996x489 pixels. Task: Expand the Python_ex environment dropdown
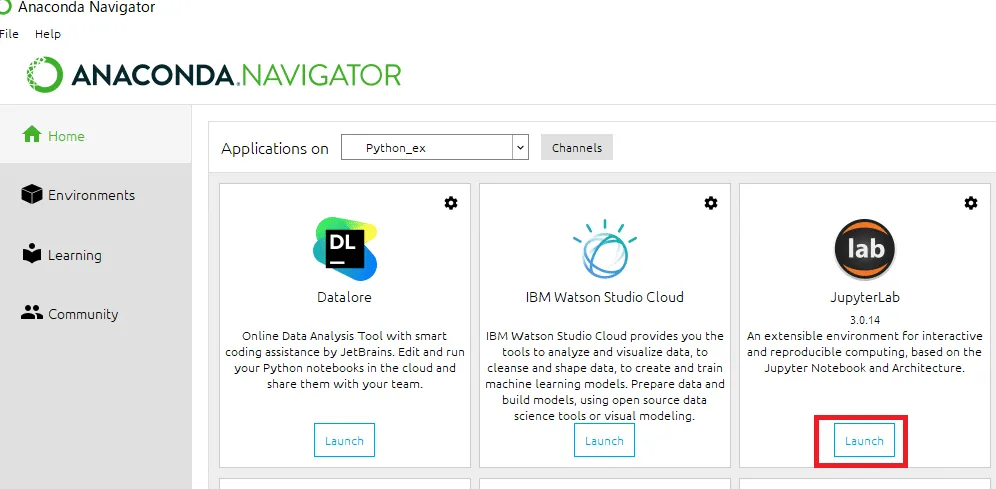[x=434, y=147]
